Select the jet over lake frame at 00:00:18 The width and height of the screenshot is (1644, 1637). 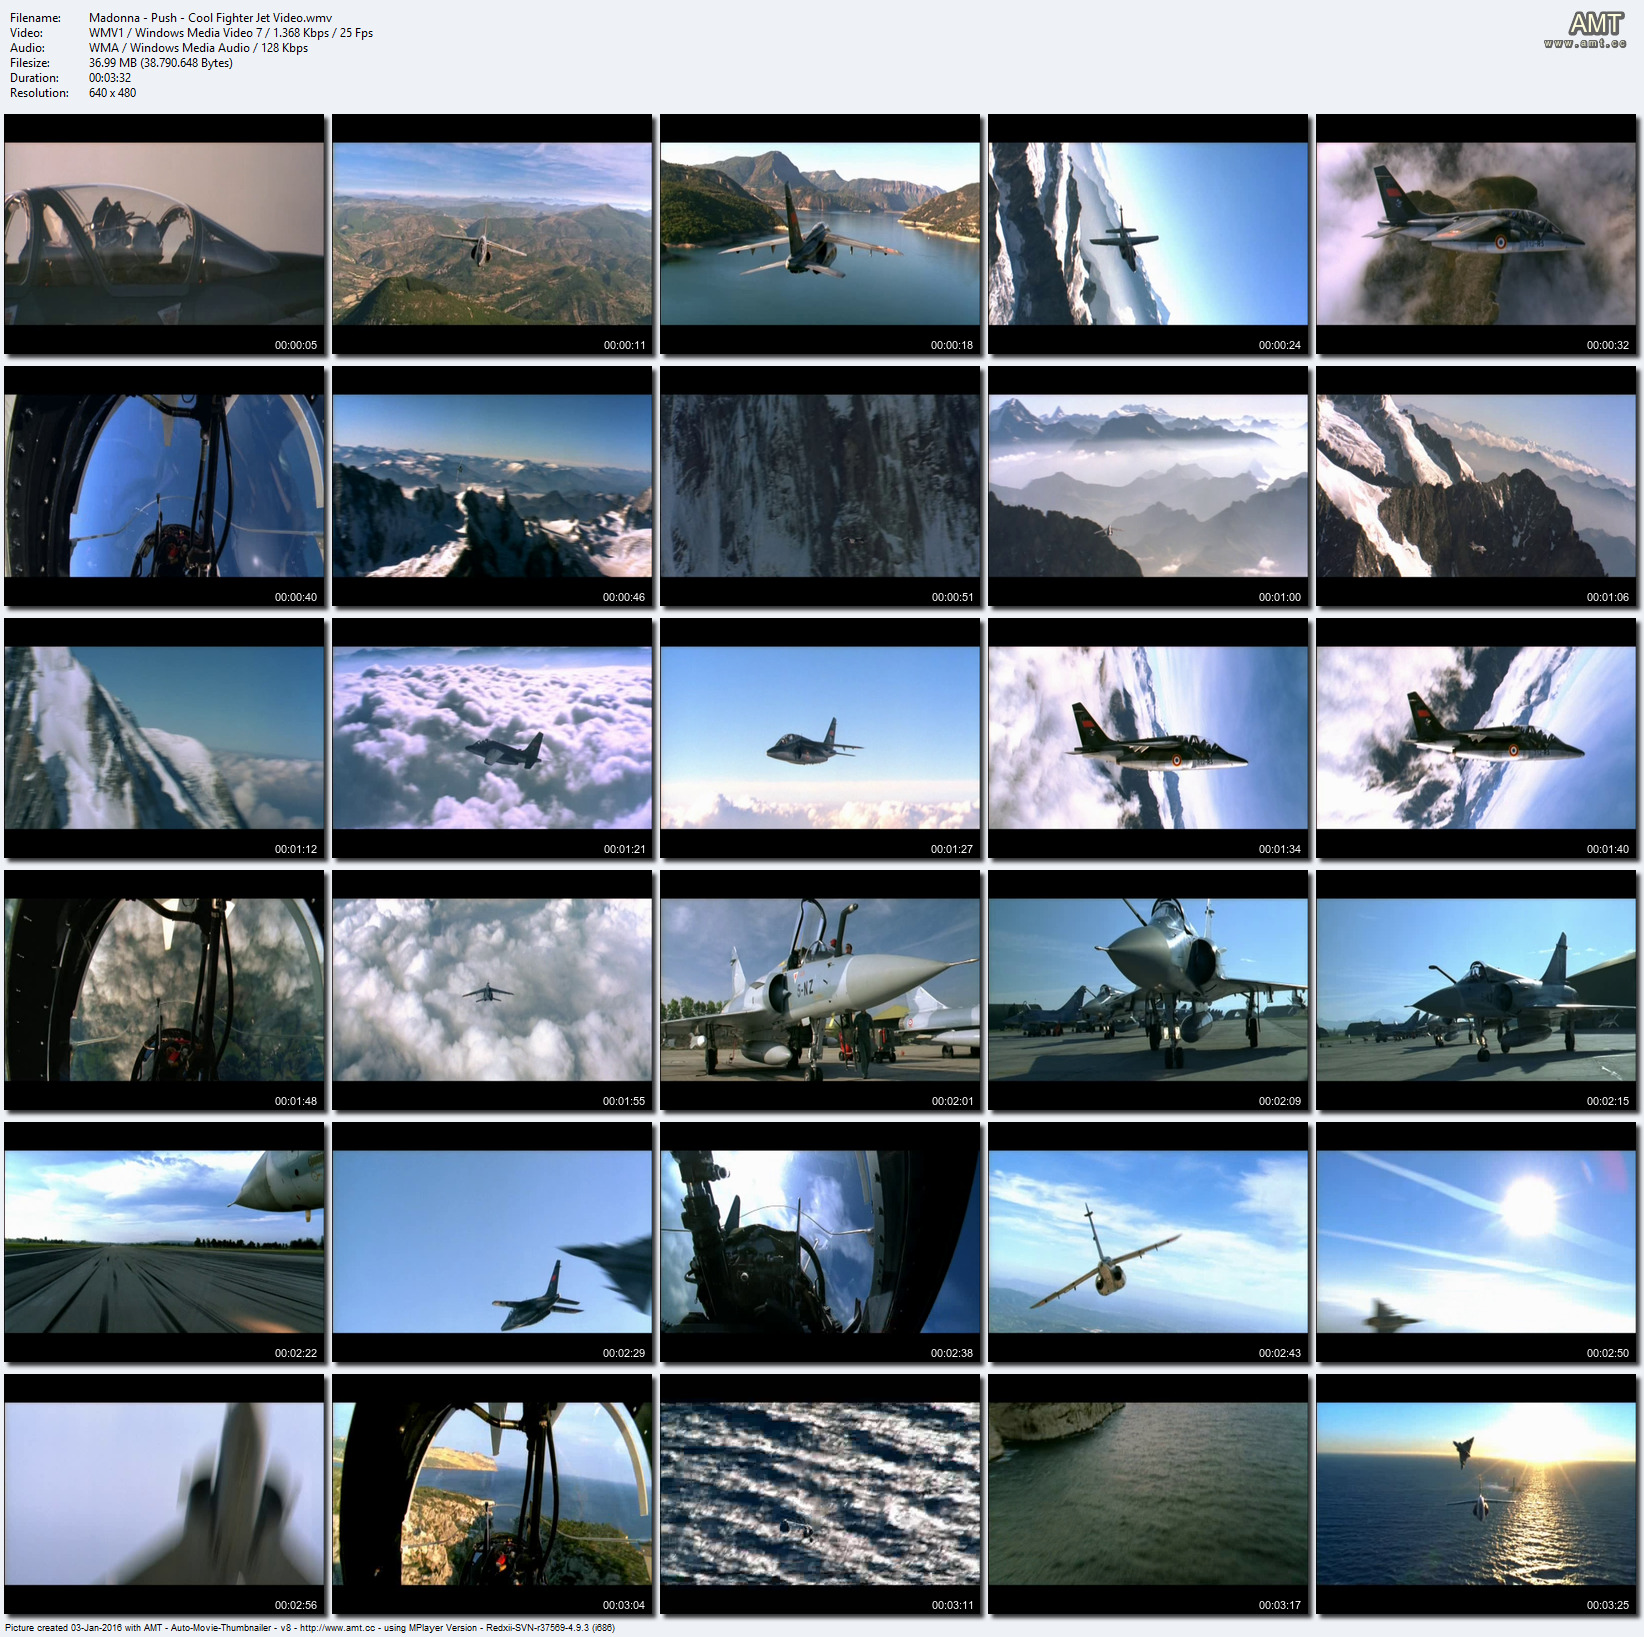coord(820,234)
